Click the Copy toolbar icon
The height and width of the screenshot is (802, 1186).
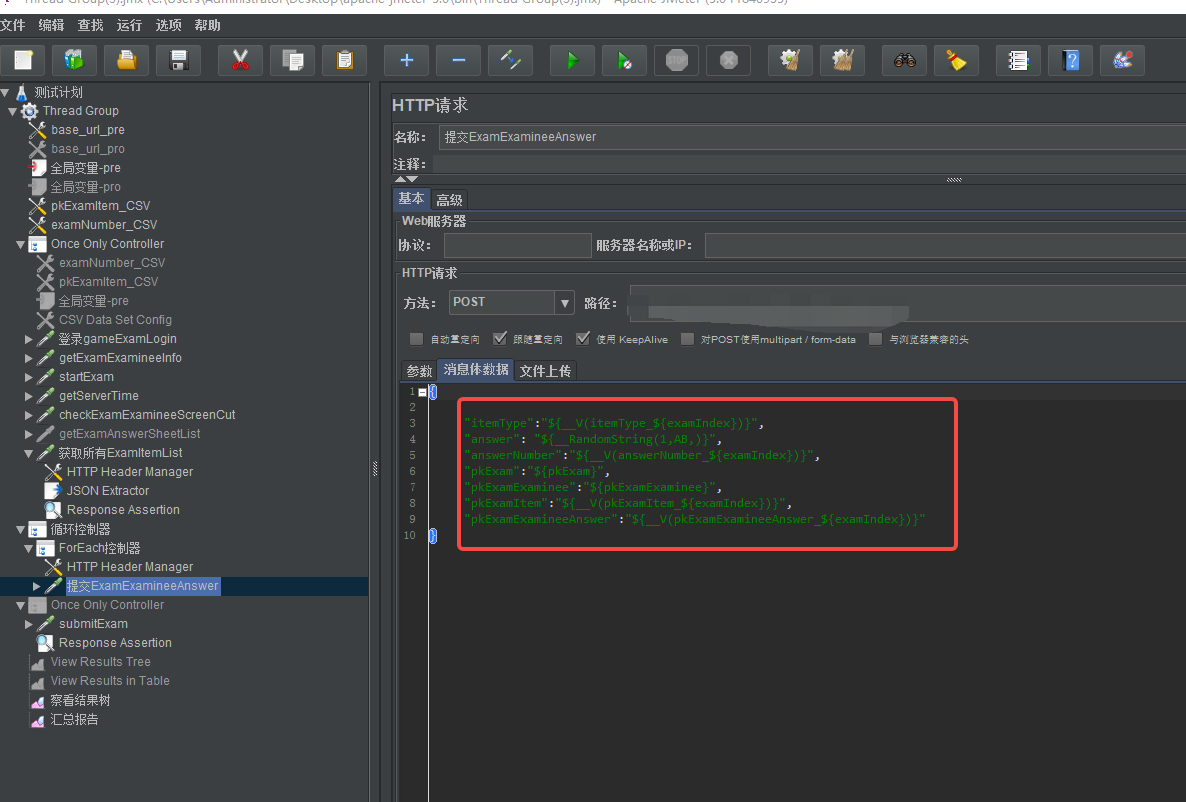tap(293, 61)
